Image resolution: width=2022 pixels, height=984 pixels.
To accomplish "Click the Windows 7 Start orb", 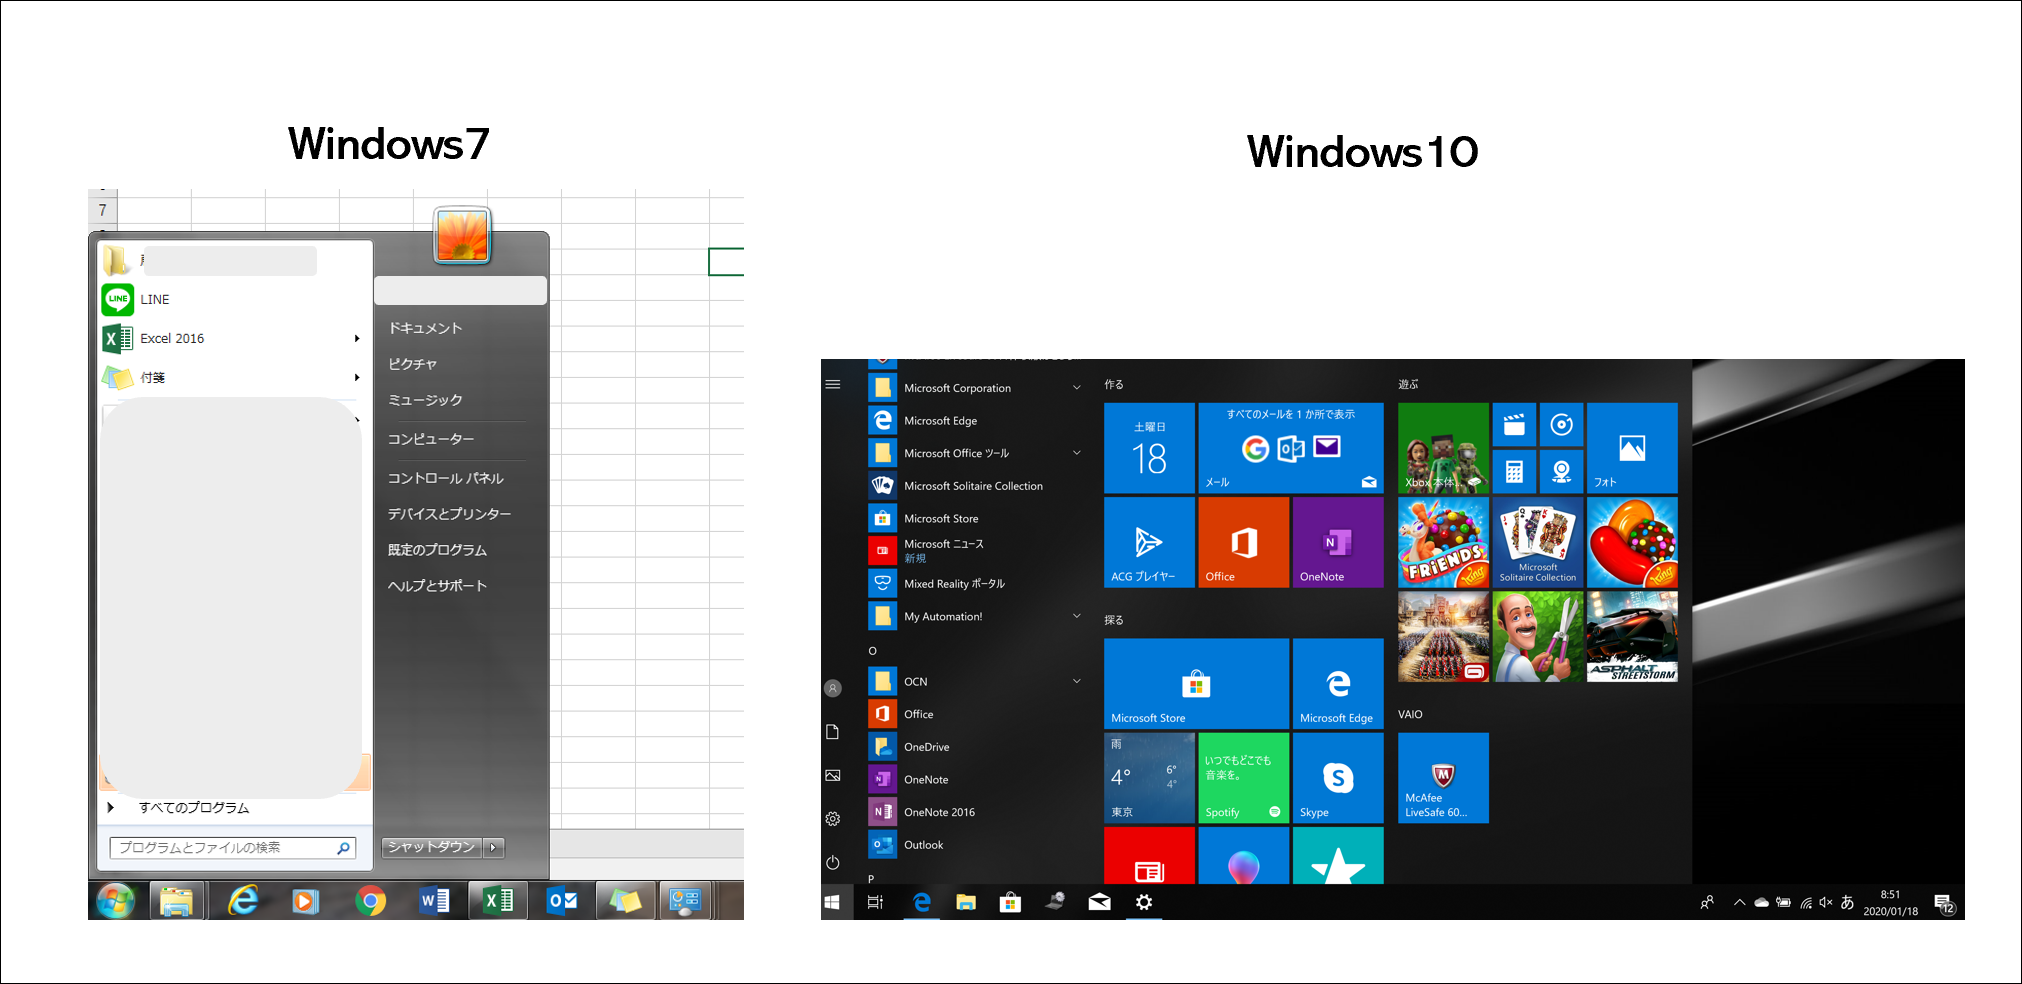I will [x=116, y=901].
